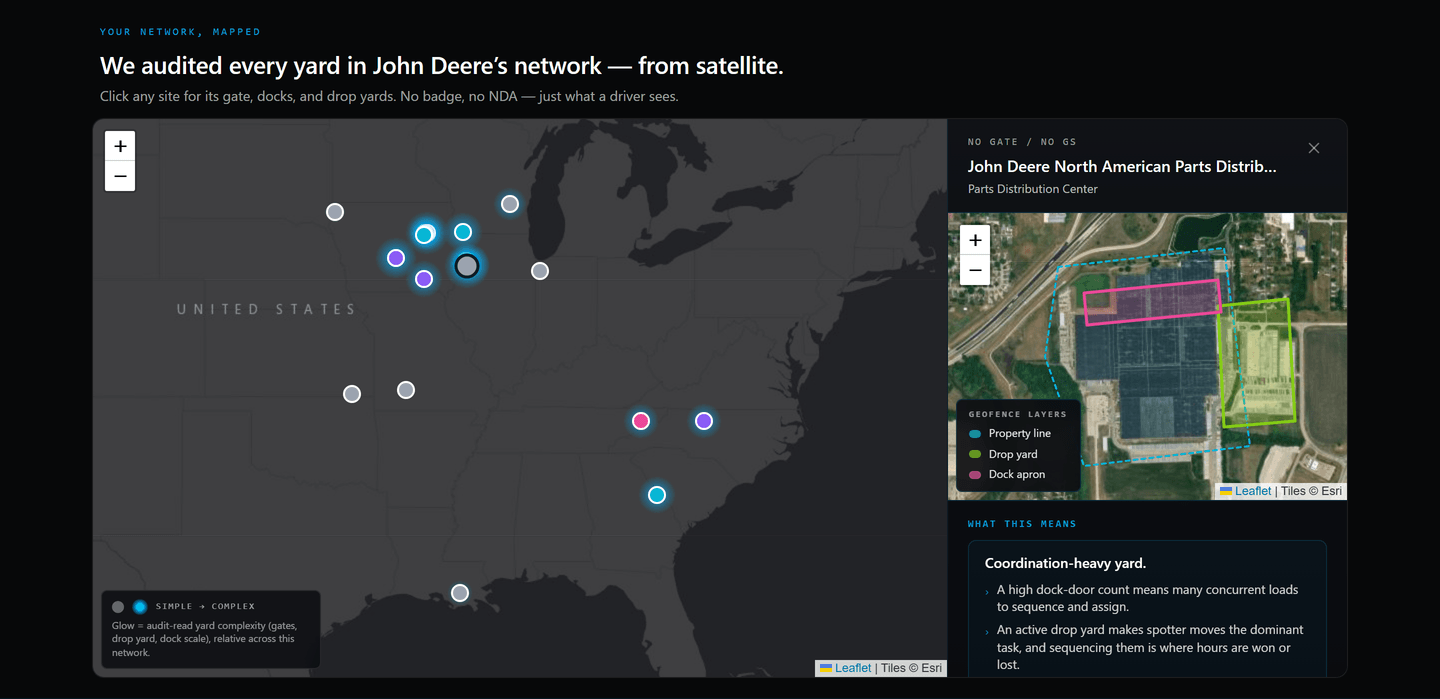Click the Drop yard legend swatch

[975, 454]
